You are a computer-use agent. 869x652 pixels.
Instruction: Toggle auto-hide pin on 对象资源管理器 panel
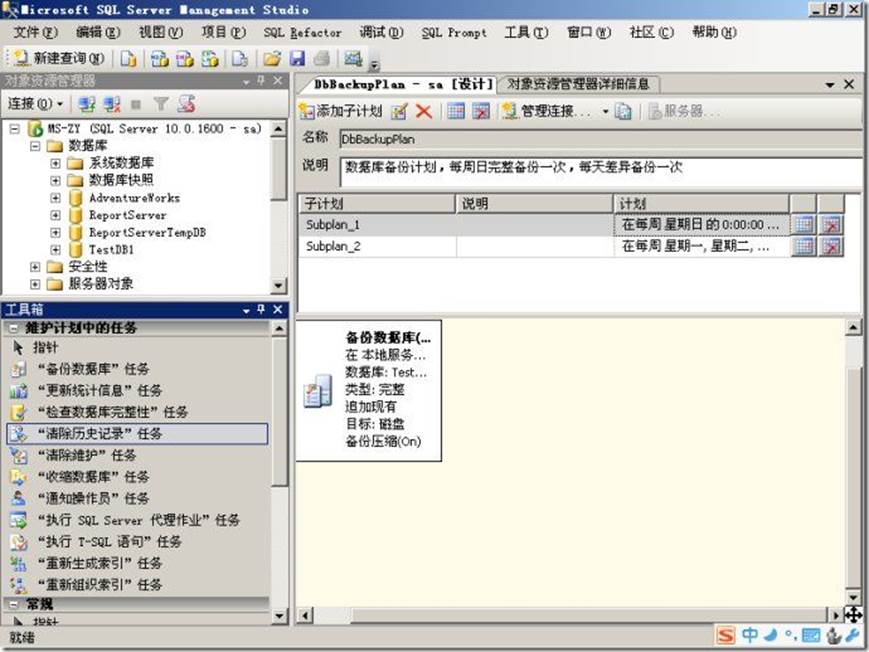click(x=261, y=82)
